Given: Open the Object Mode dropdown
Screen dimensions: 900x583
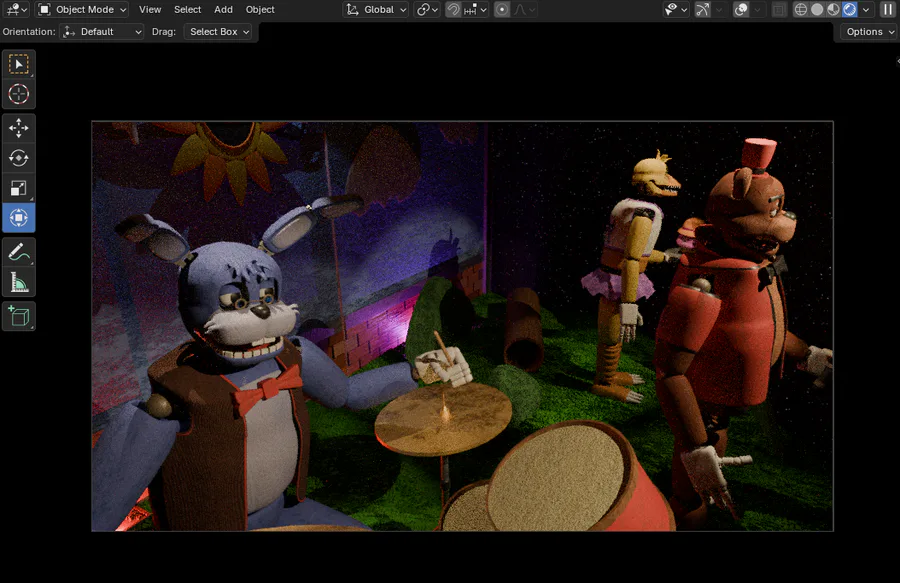Looking at the screenshot, I should pos(82,9).
